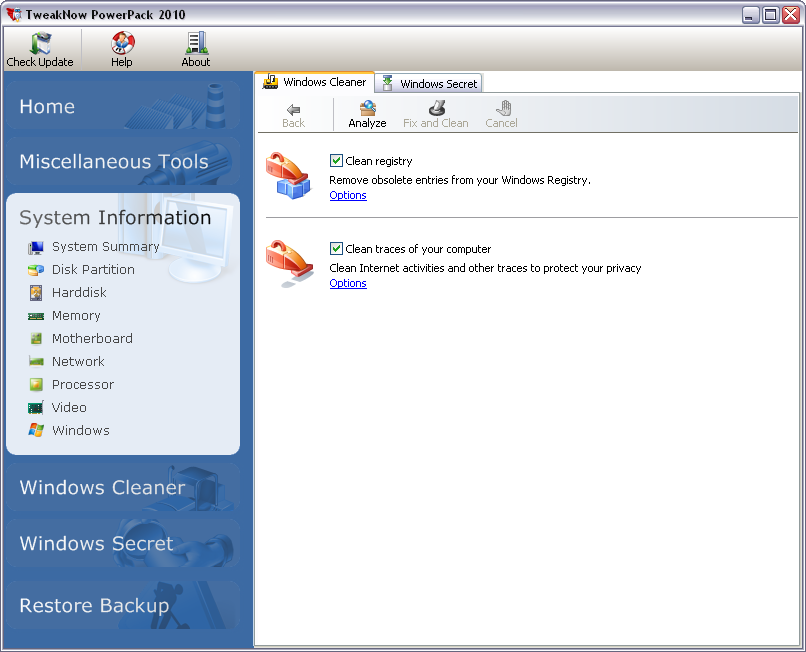Viewport: 806px width, 652px height.
Task: Click the Harddisk icon in sidebar
Action: pyautogui.click(x=36, y=293)
